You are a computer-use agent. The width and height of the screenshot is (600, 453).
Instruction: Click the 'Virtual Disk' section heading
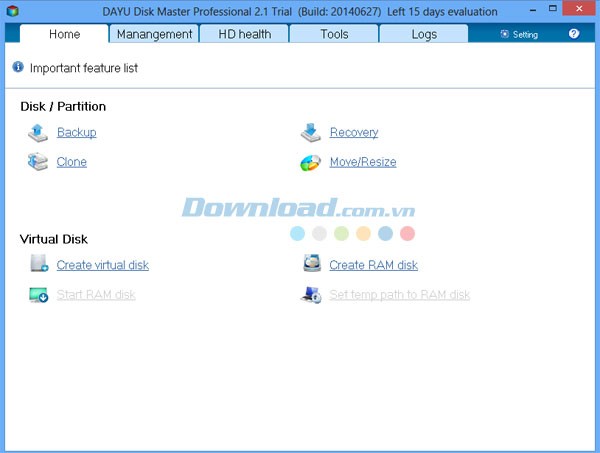(x=54, y=239)
